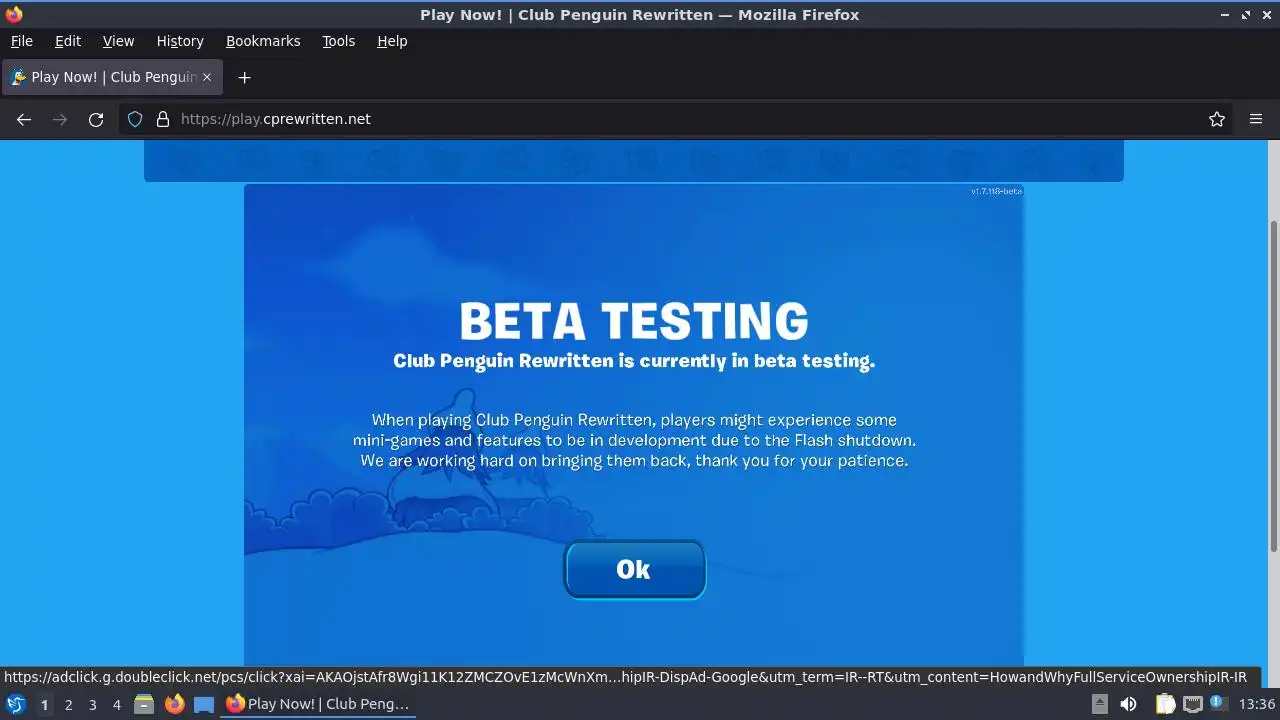This screenshot has height=720, width=1280.
Task: Open the File menu
Action: [22, 41]
